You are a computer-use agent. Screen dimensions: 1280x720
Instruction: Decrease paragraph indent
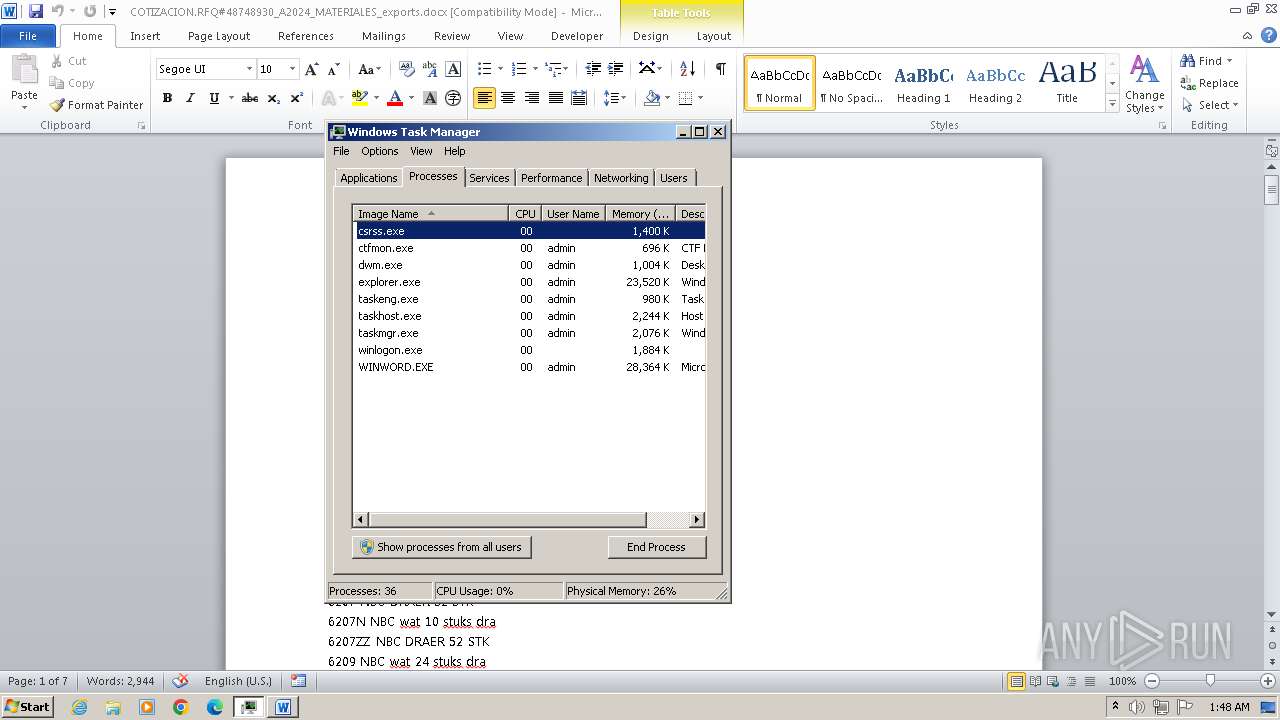(593, 69)
